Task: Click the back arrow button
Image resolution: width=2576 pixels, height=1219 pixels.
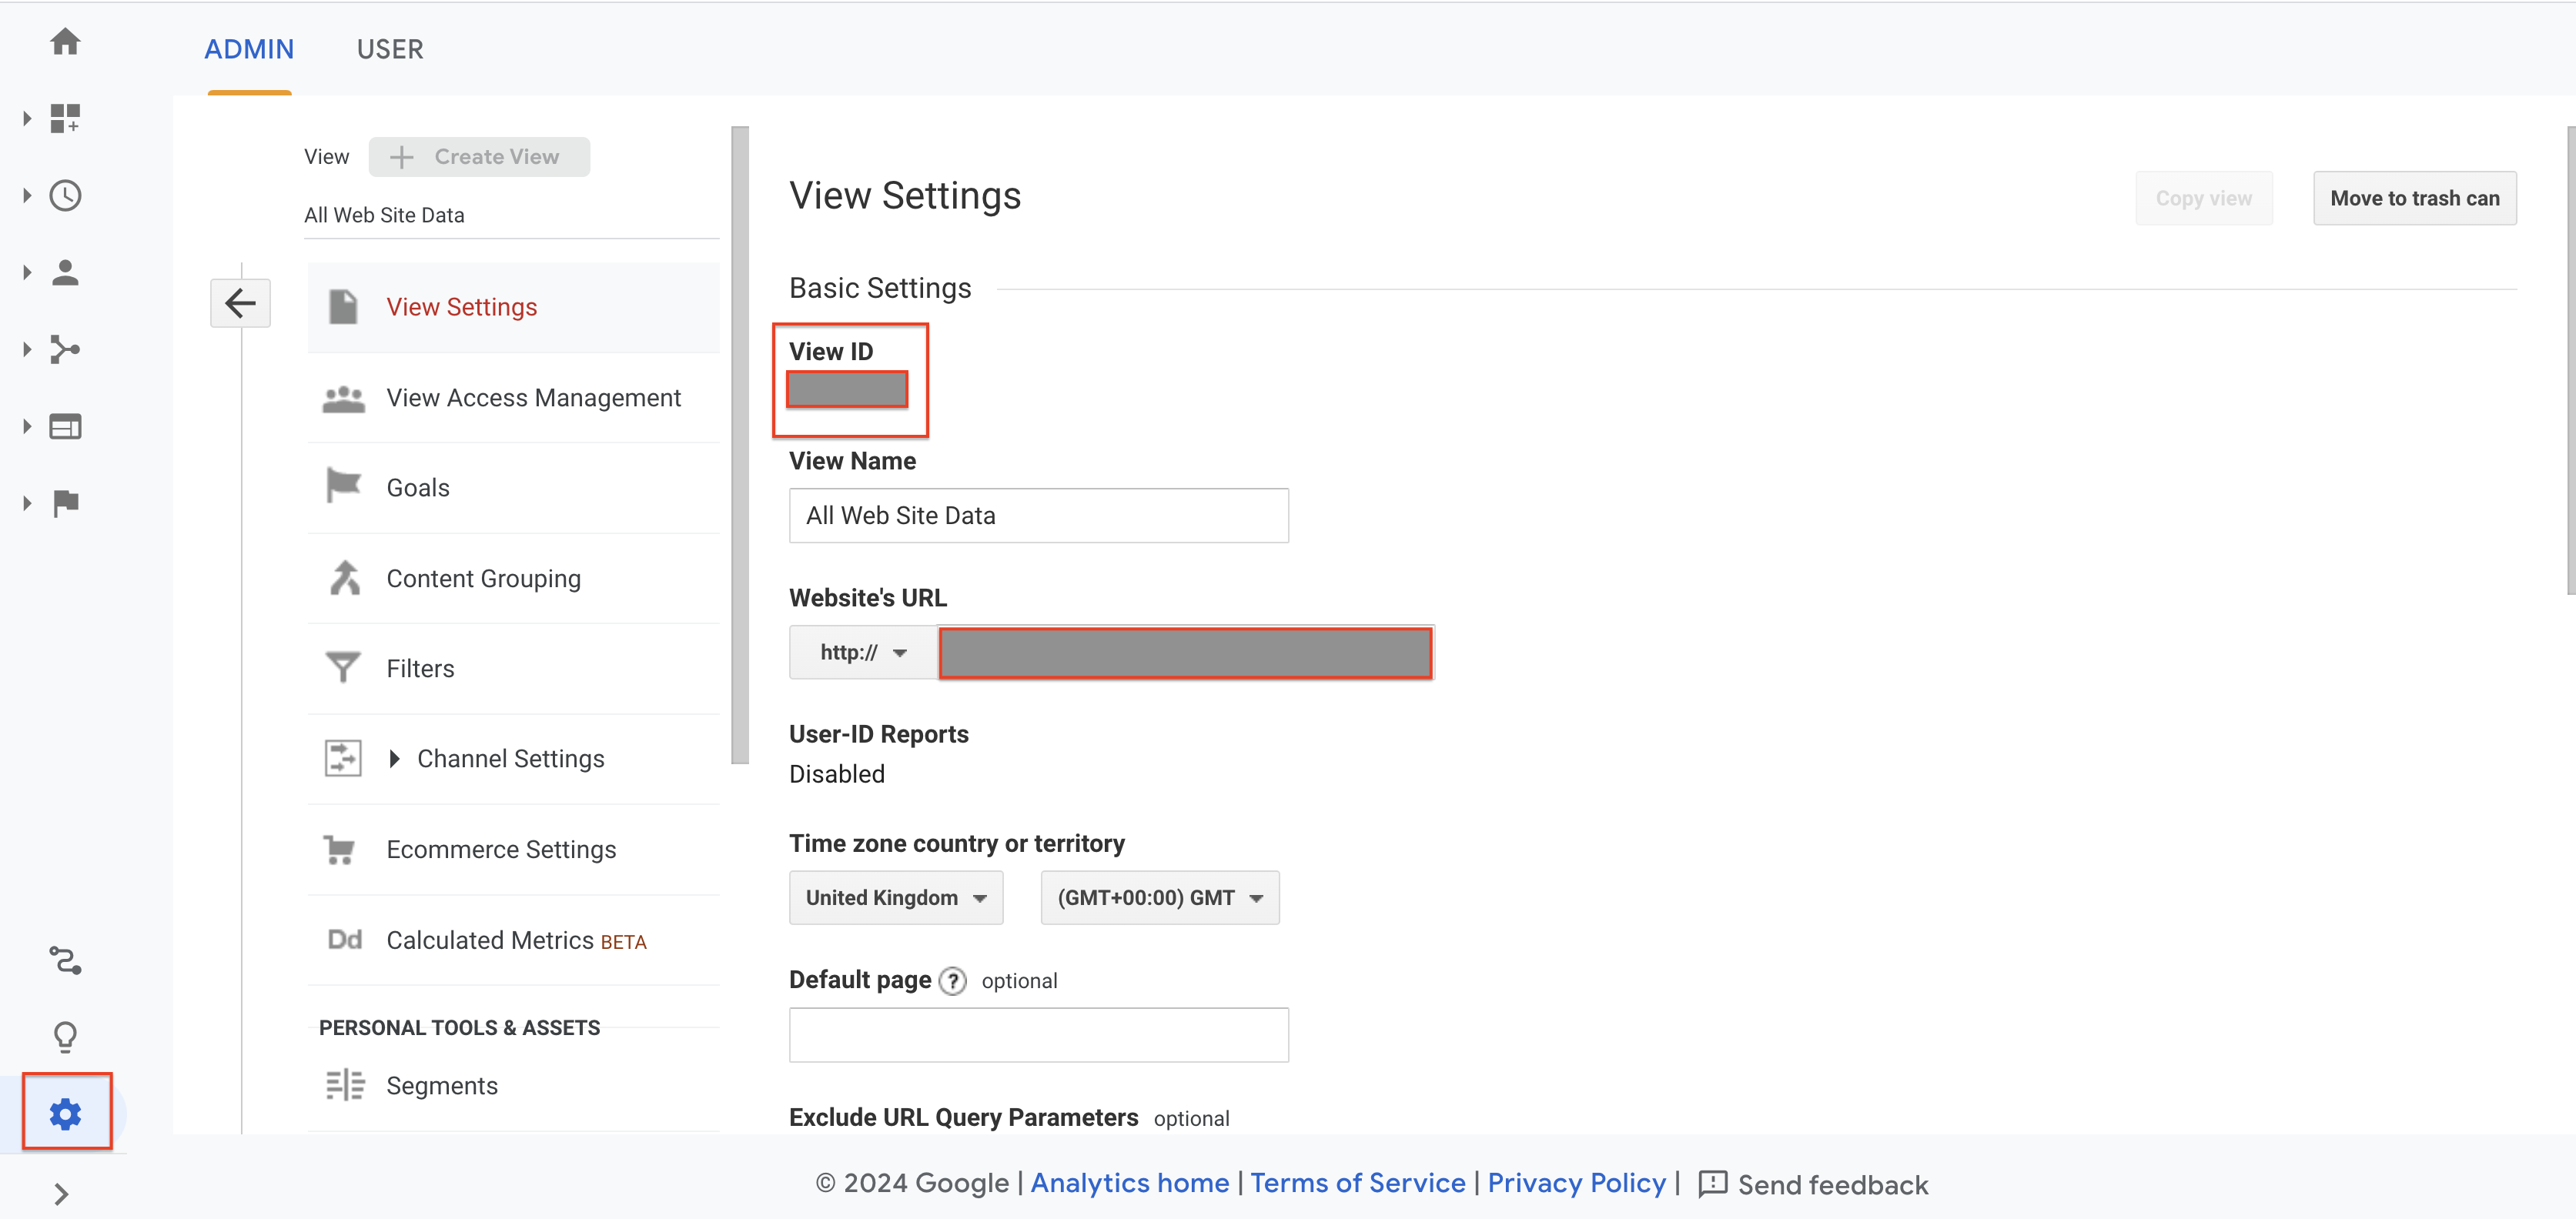Action: pos(240,303)
